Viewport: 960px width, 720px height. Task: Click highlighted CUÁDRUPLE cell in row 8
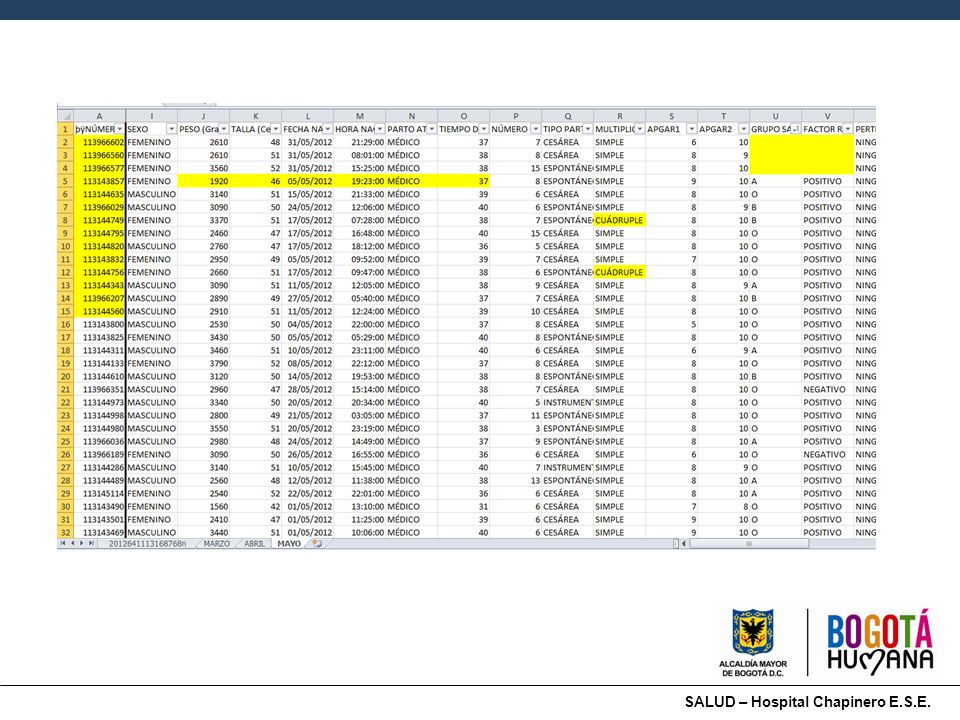[620, 220]
